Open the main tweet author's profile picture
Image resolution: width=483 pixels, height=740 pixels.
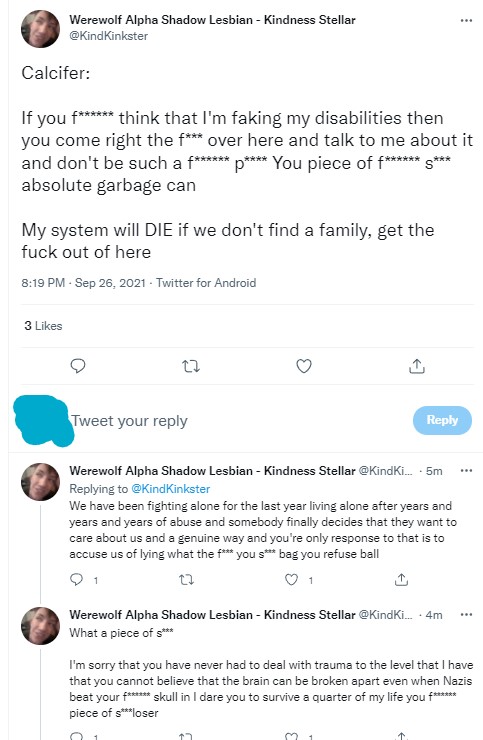pyautogui.click(x=41, y=29)
